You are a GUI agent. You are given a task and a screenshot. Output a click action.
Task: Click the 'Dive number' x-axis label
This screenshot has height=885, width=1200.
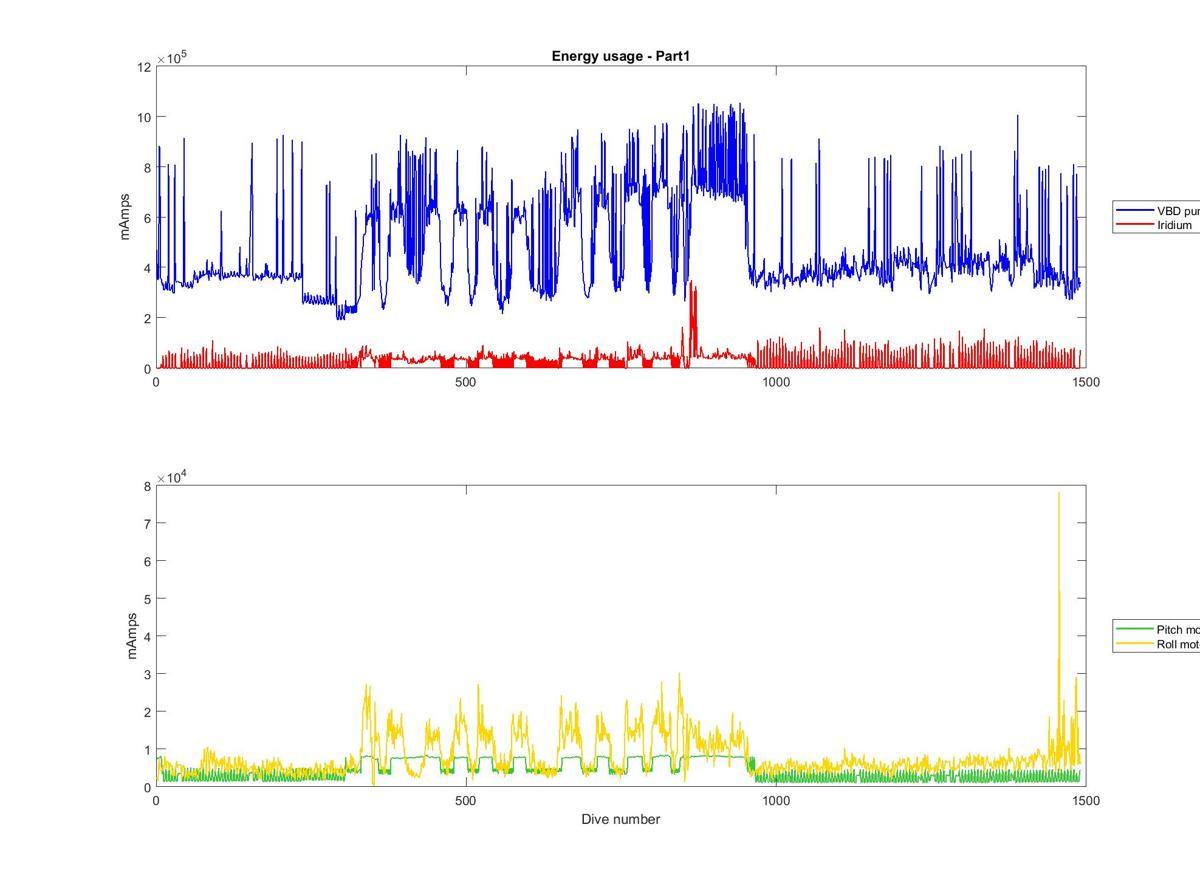click(621, 819)
